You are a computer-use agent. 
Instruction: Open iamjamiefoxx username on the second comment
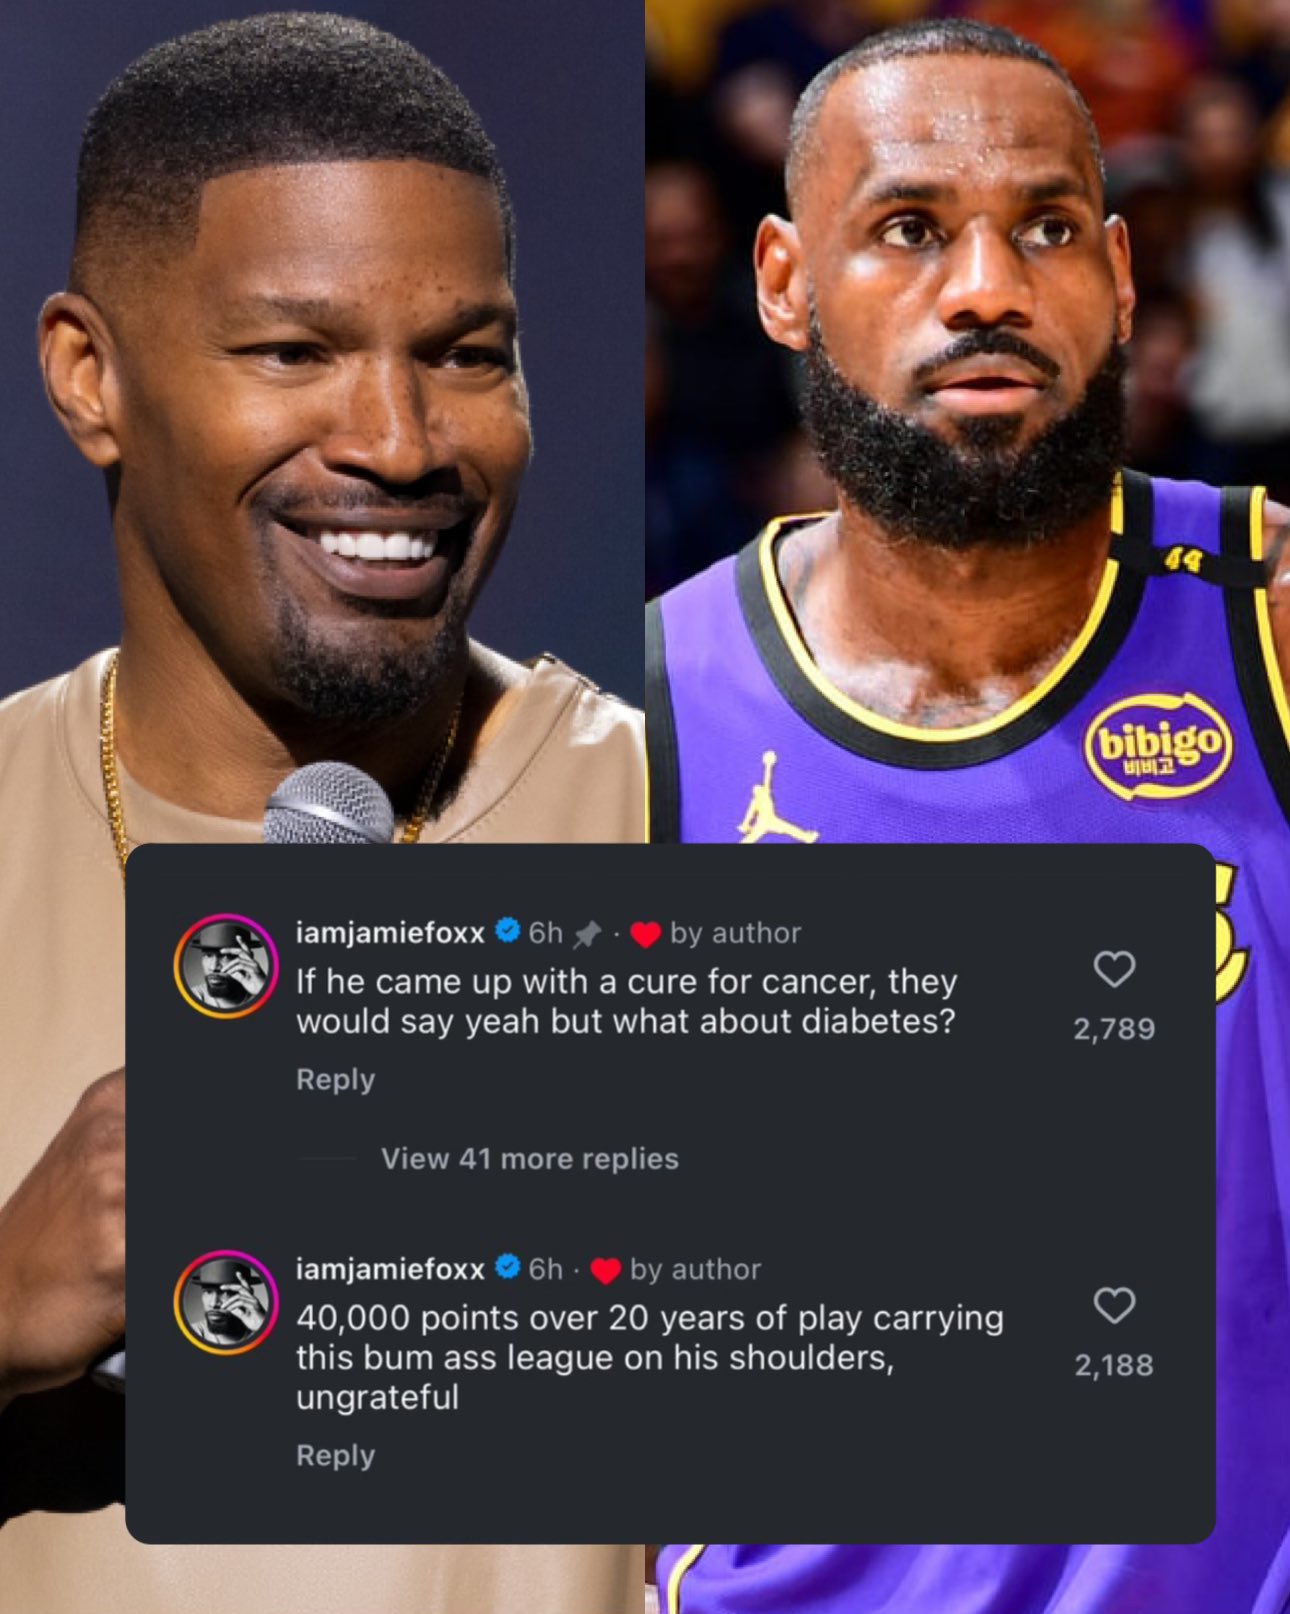pyautogui.click(x=390, y=1269)
